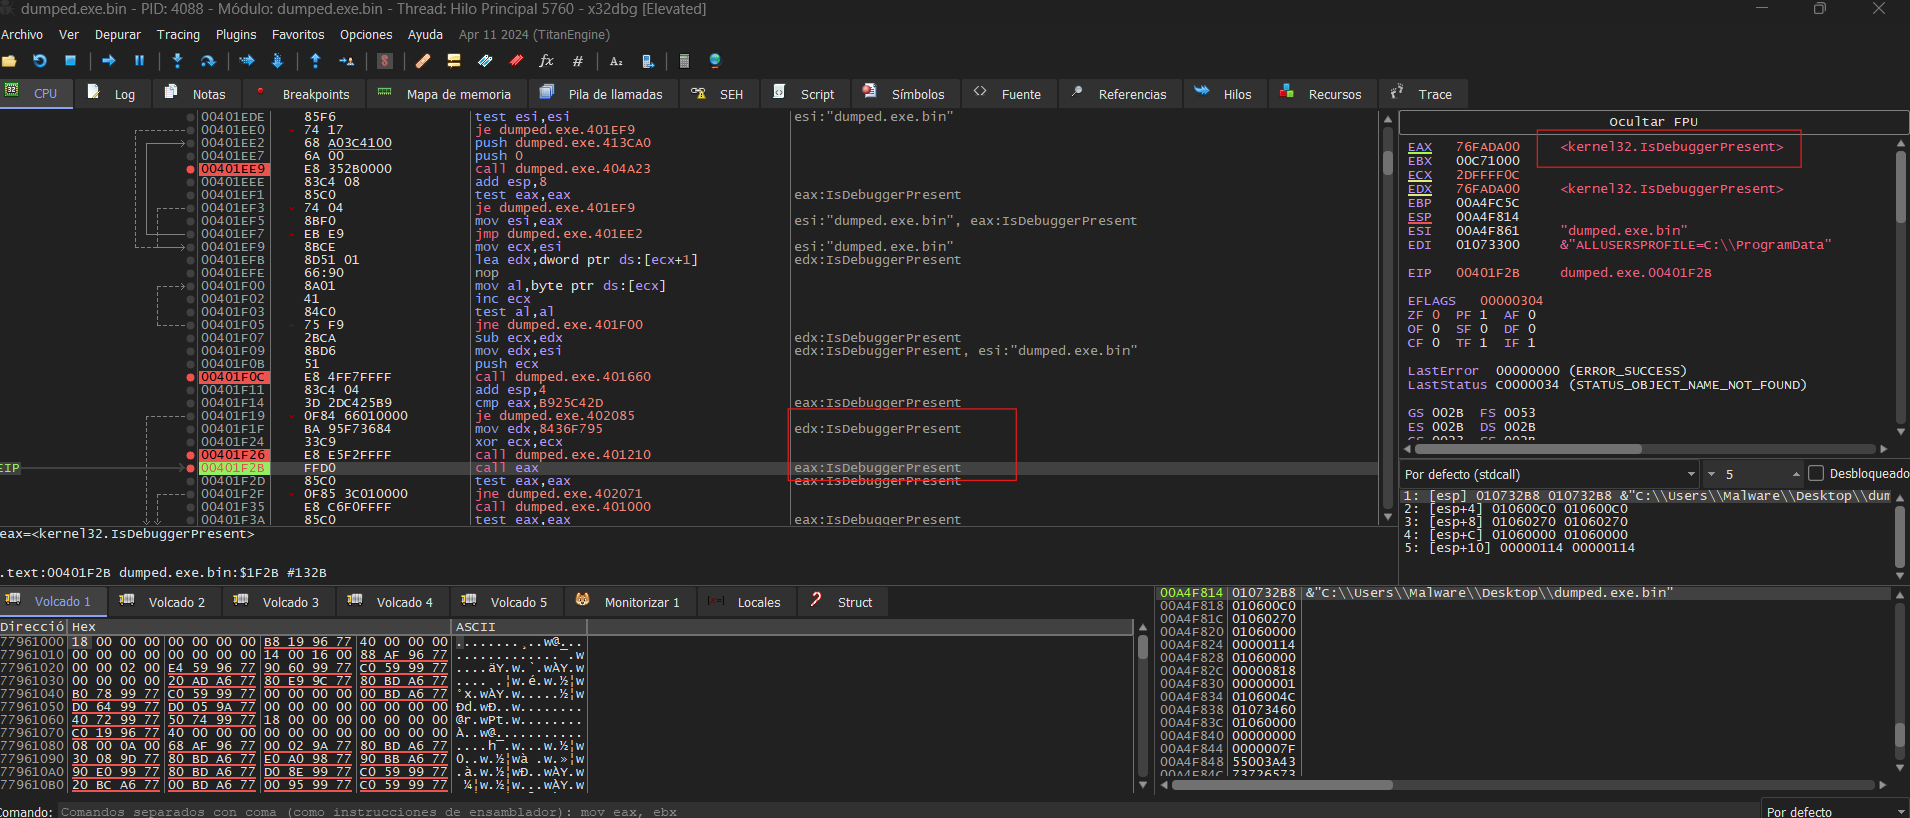Screen dimensions: 1910x818
Task: Click the Open file folder icon
Action: coord(10,61)
